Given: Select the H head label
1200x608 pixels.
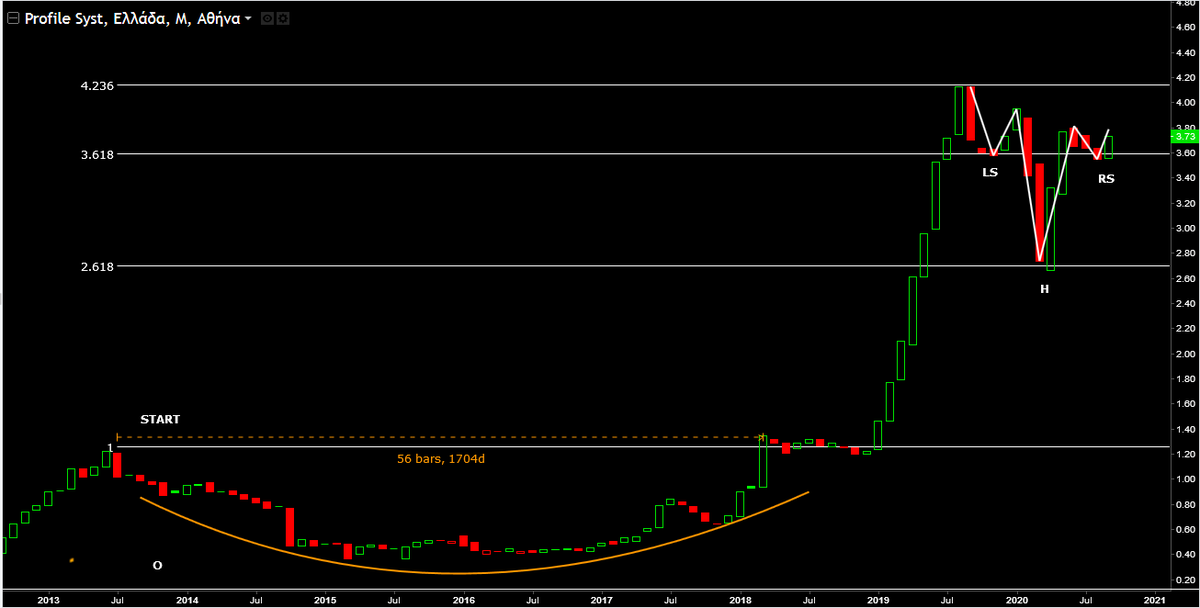Looking at the screenshot, I should [1044, 288].
